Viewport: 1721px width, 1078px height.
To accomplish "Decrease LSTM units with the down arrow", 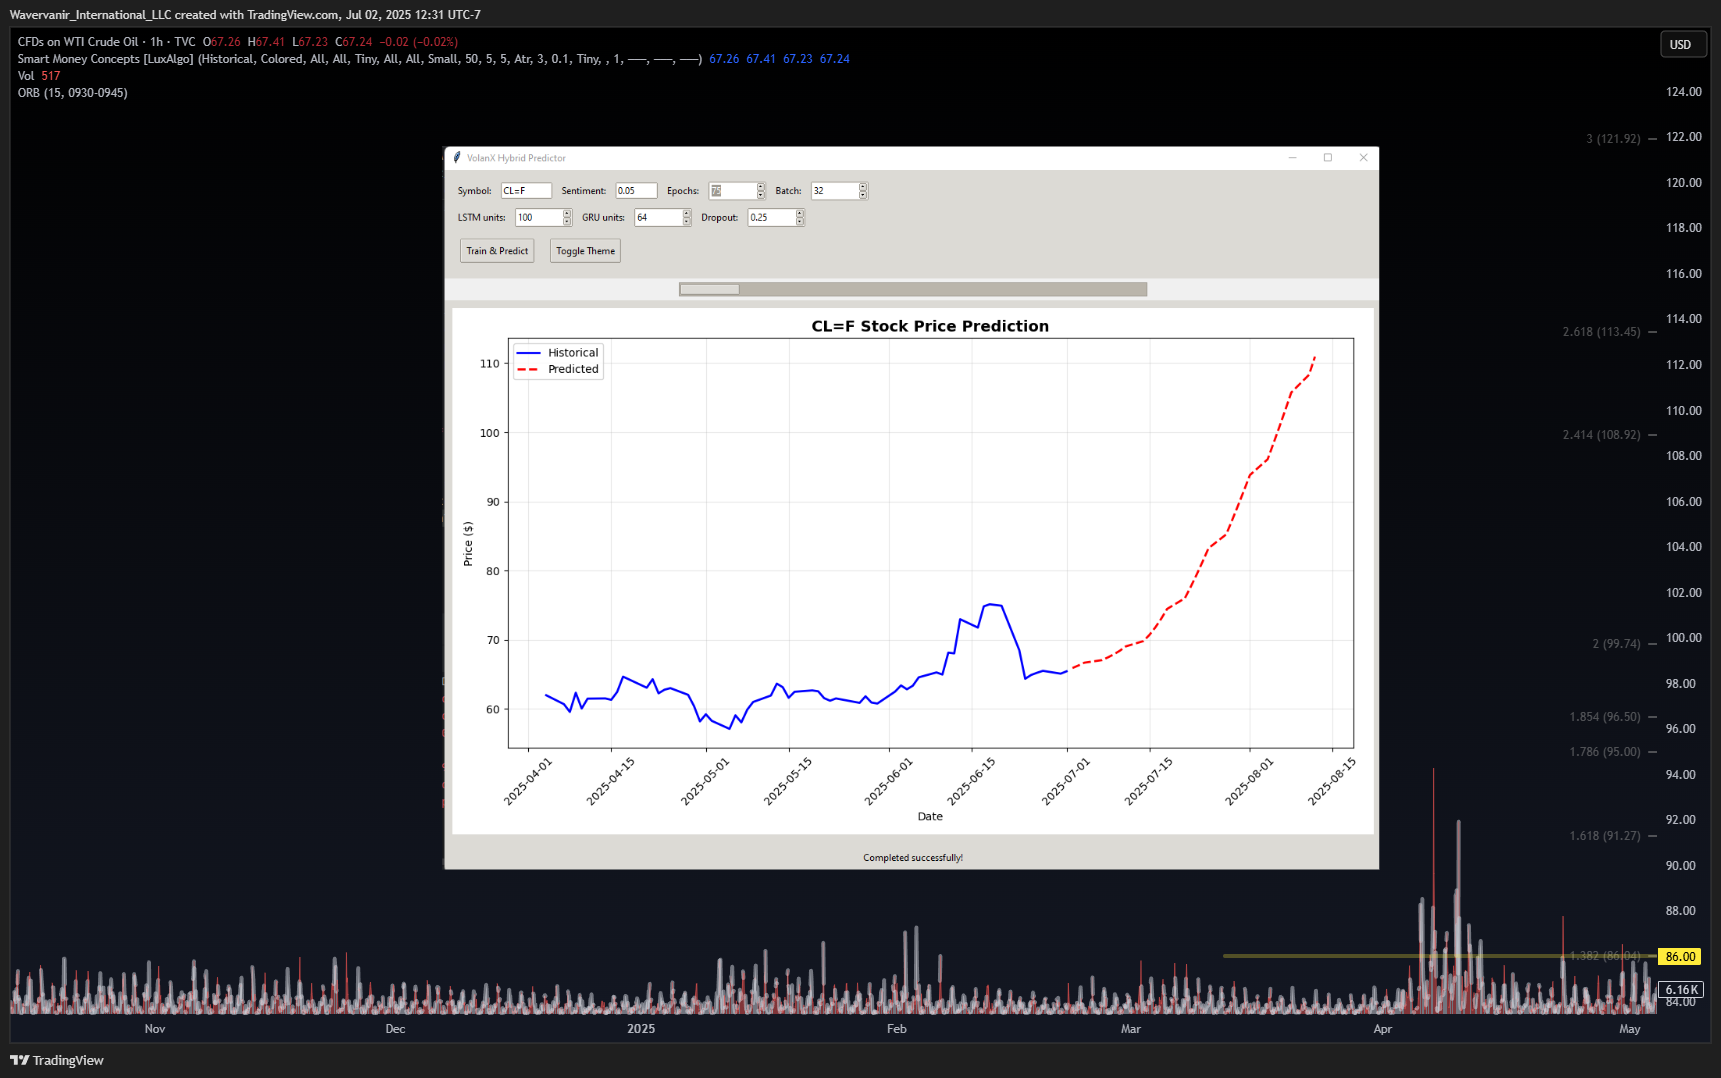I will point(567,222).
